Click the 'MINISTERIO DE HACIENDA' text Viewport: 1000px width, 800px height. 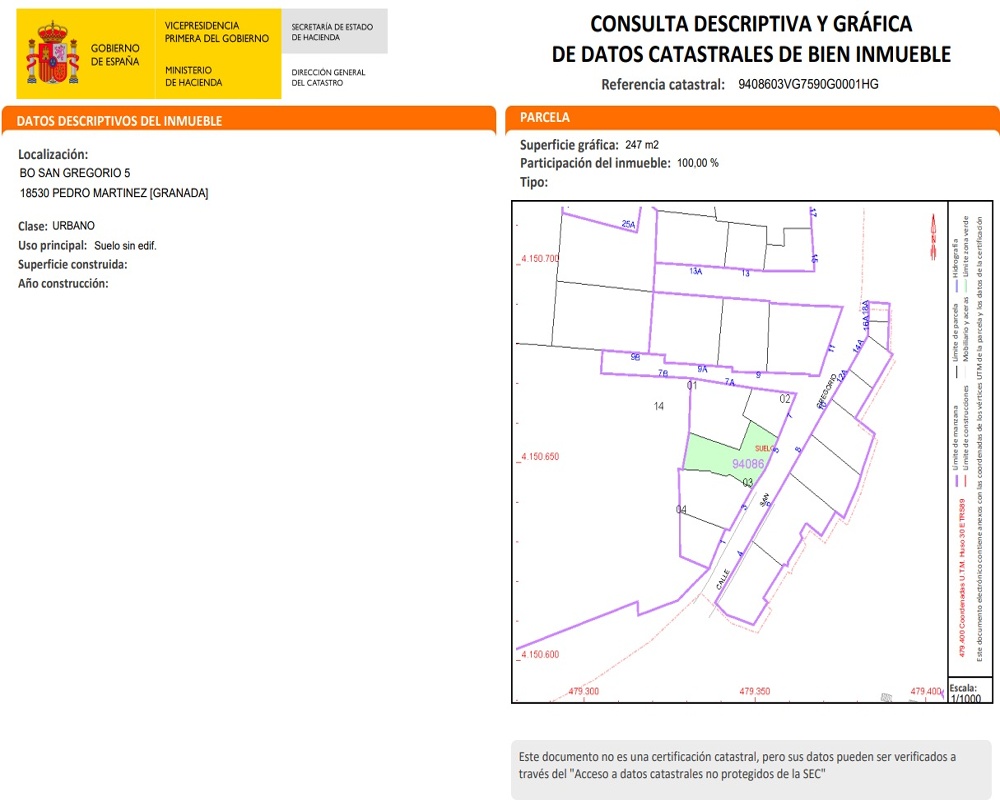(x=193, y=76)
